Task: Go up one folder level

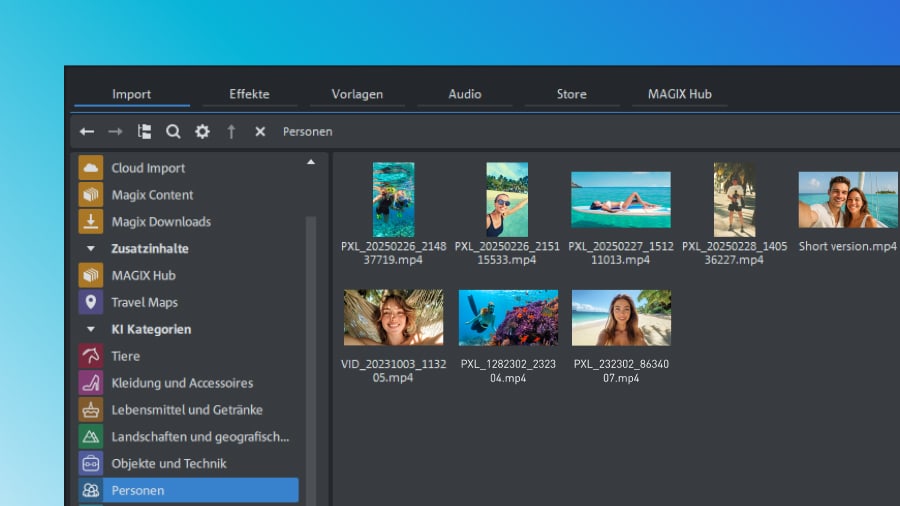Action: 231,132
